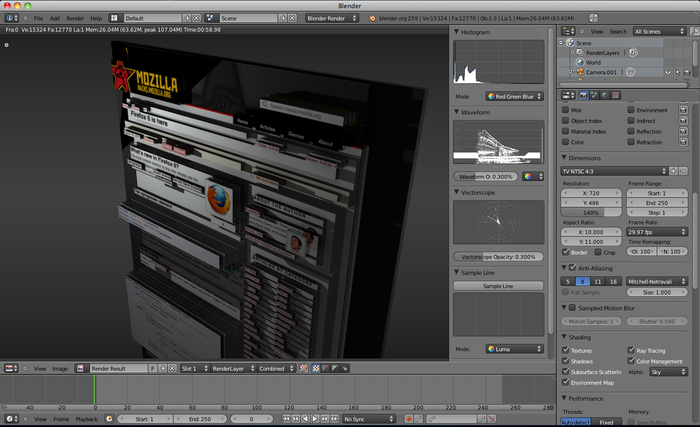Open the Add menu
Image resolution: width=700 pixels, height=427 pixels.
tap(54, 18)
